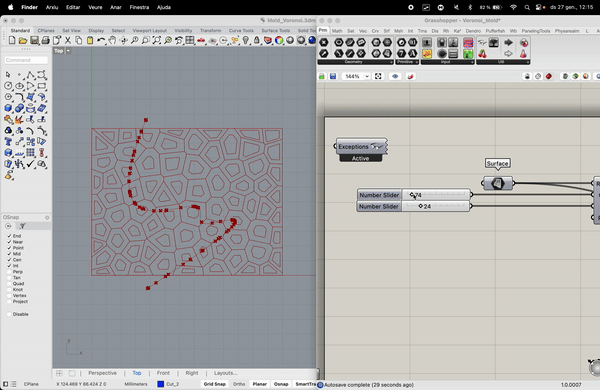Click the light bulb Hide icon in Rhino toolbar

click(246, 40)
